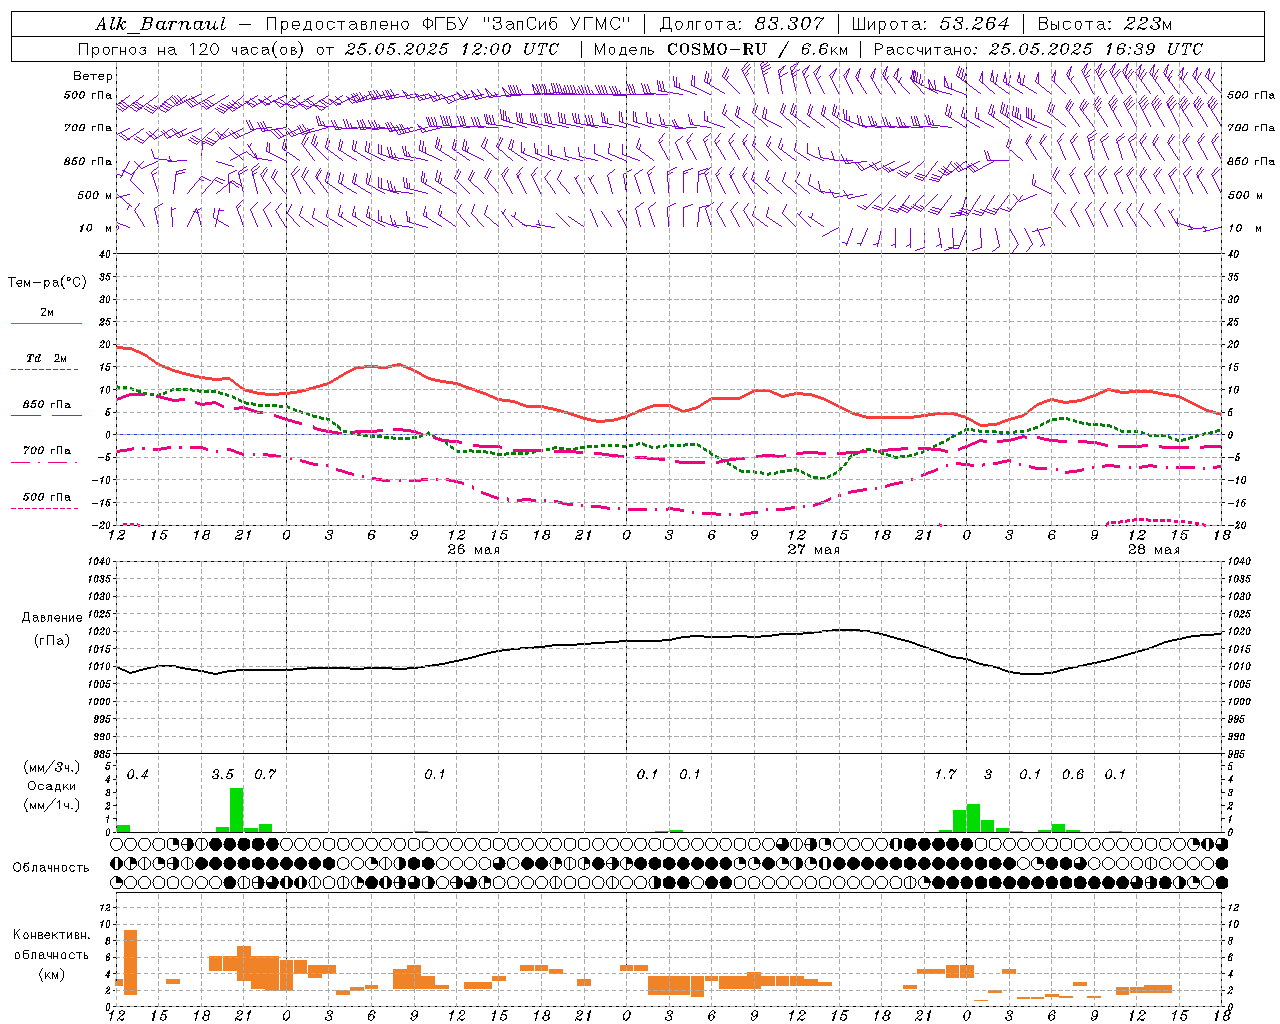The height and width of the screenshot is (1024, 1280).
Task: Click the left 700 гПа wind level label
Action: coord(88,128)
